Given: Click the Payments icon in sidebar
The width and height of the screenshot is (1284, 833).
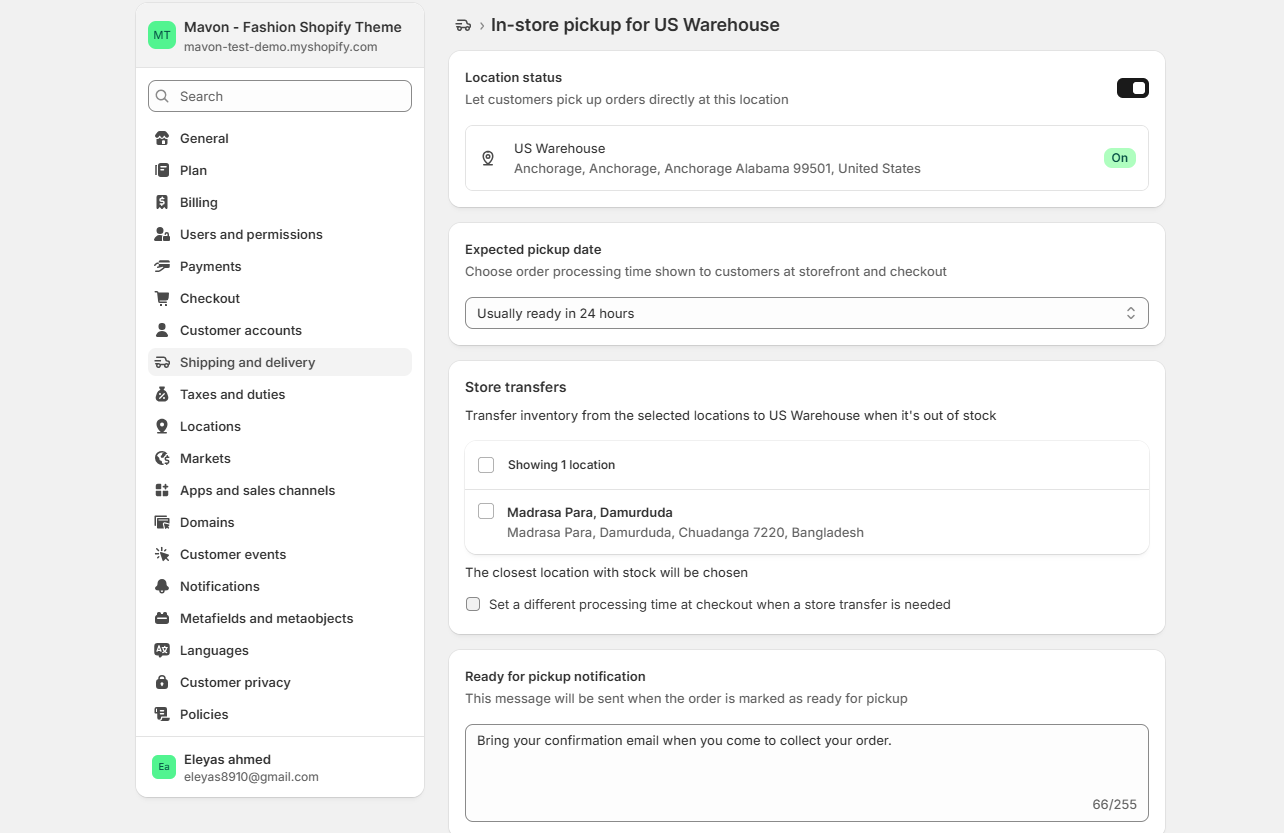Looking at the screenshot, I should pyautogui.click(x=162, y=266).
